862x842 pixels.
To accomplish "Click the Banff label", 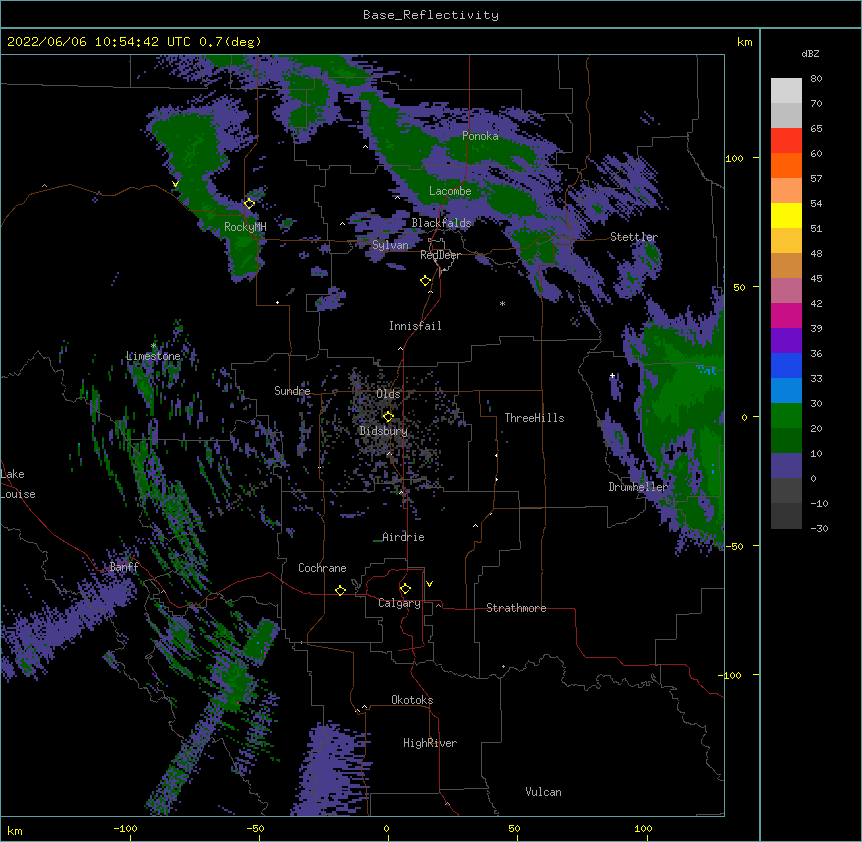I will click(124, 567).
